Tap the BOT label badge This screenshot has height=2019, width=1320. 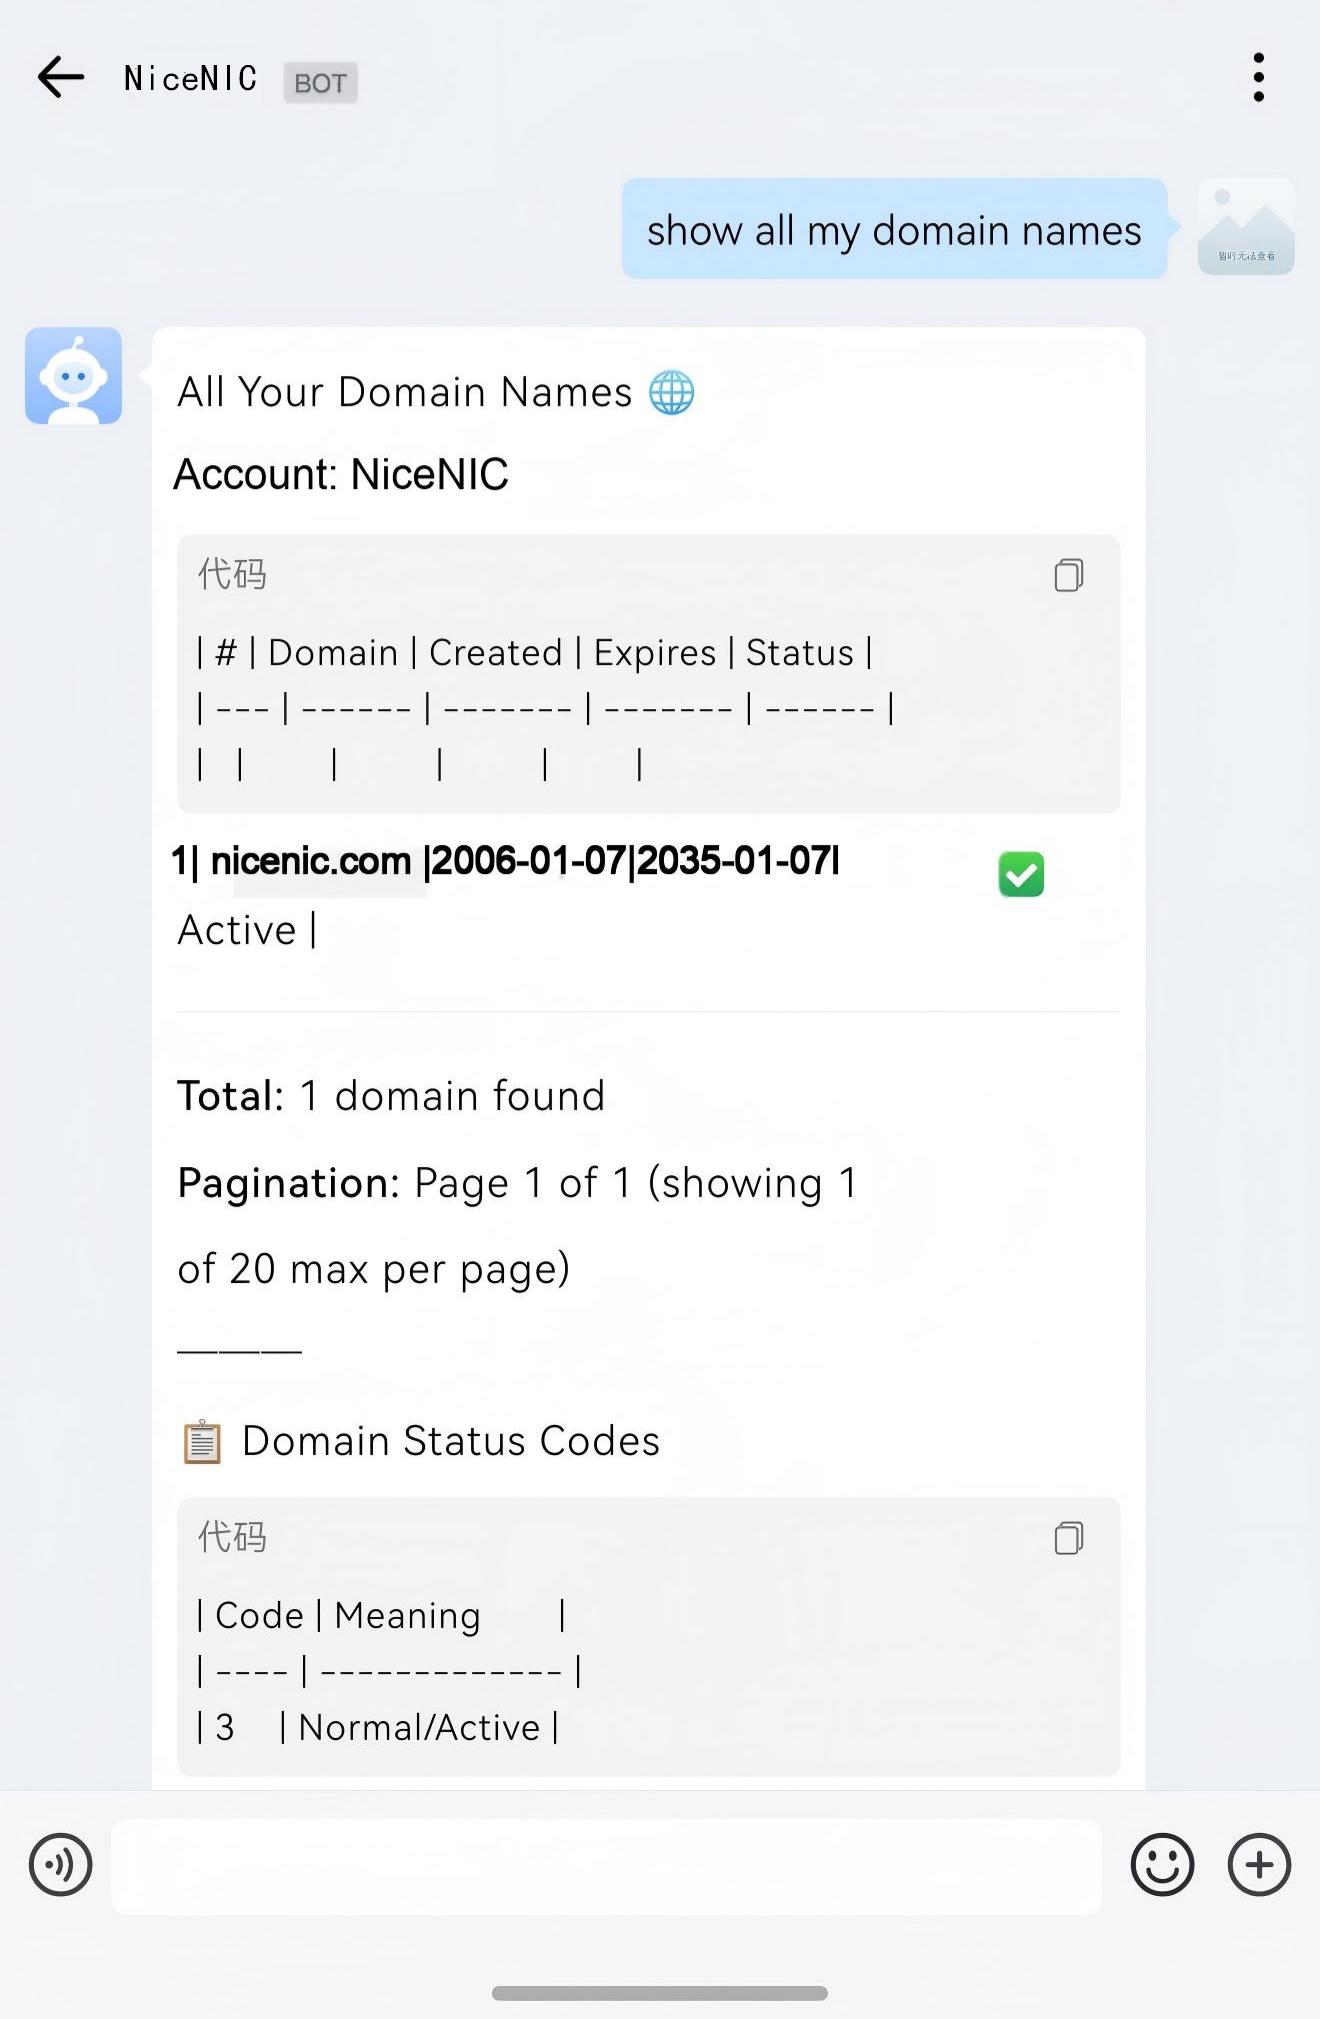click(x=320, y=82)
